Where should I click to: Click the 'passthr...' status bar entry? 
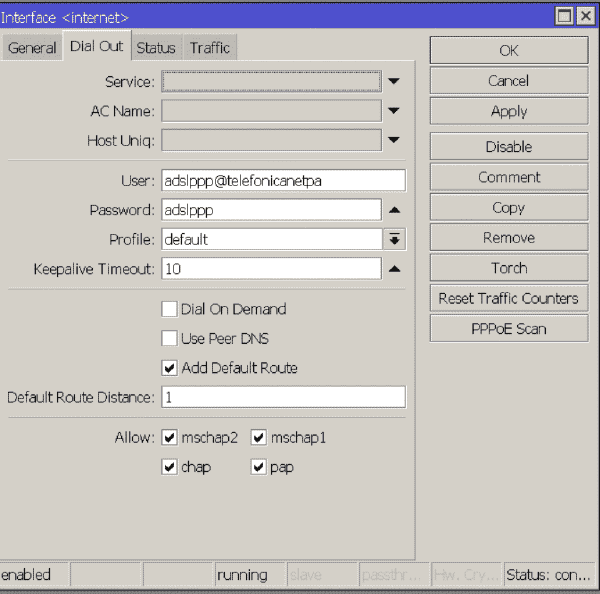point(394,574)
